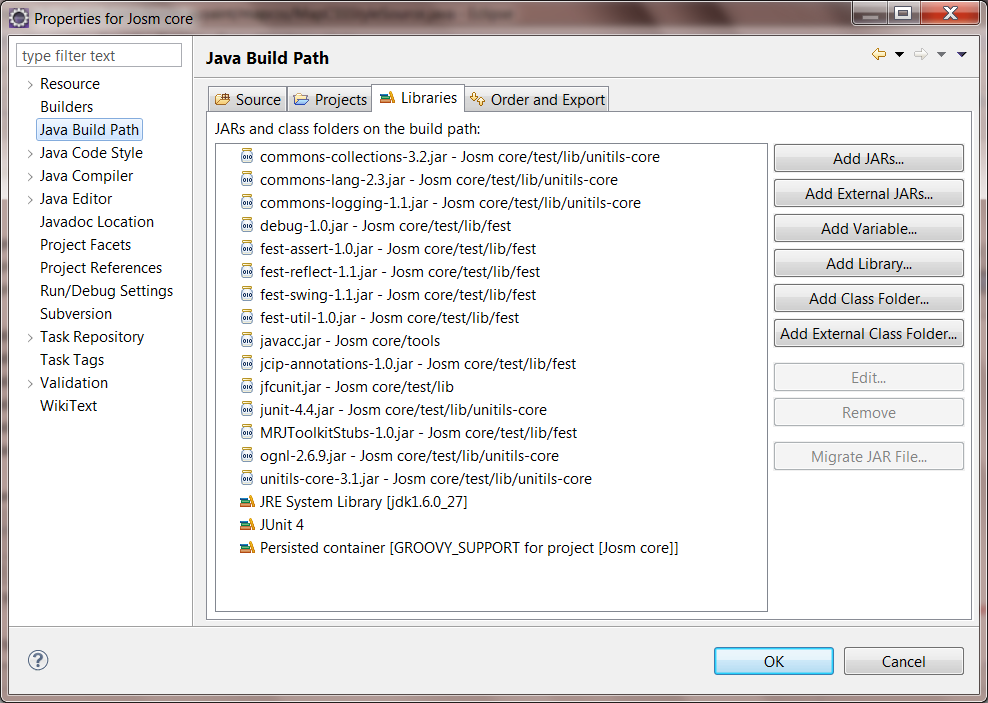Switch to the Order and Export tab
The height and width of the screenshot is (703, 988).
click(537, 99)
